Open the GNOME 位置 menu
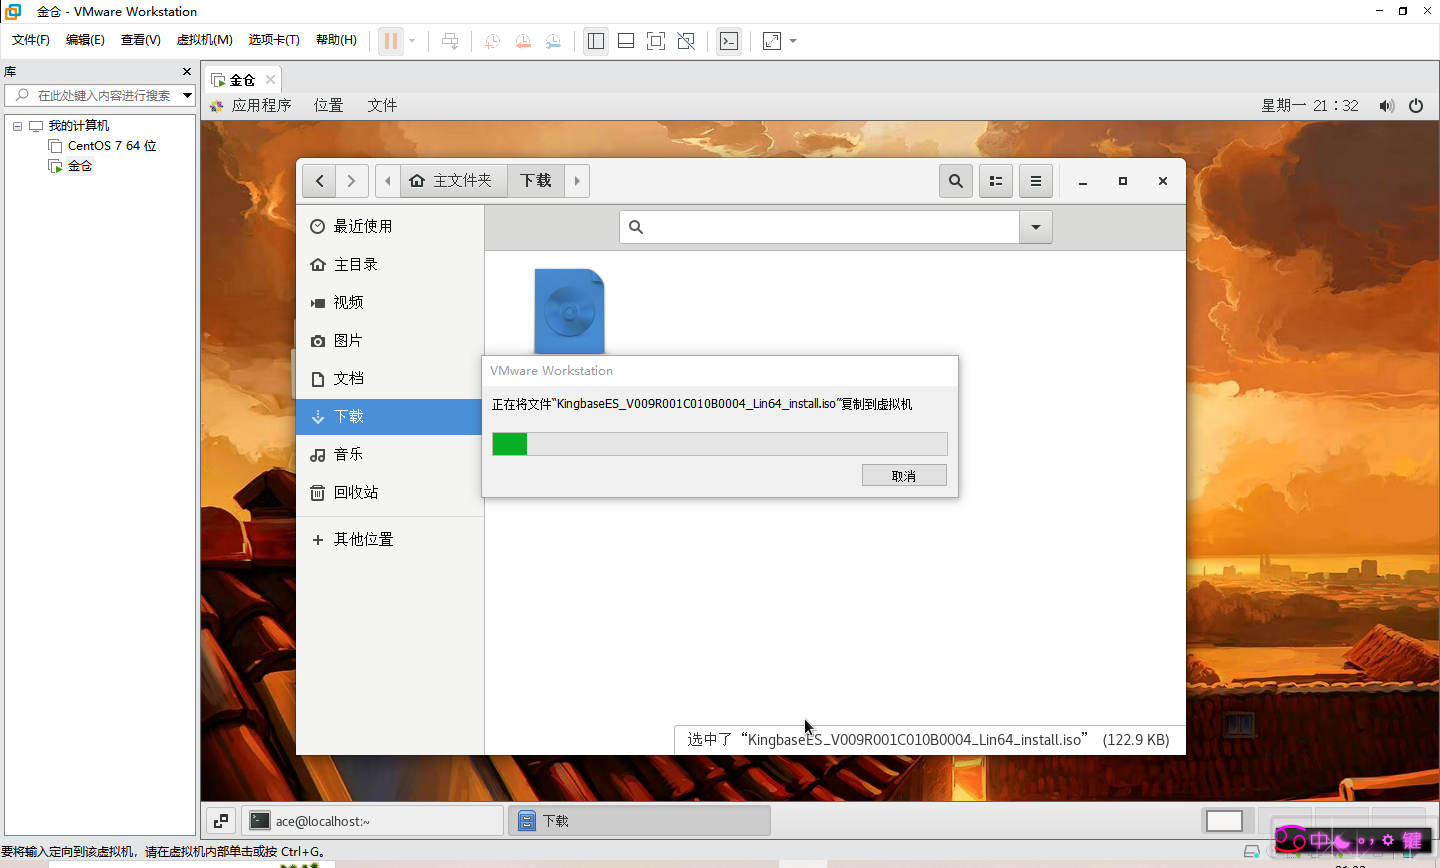The height and width of the screenshot is (868, 1440). coord(328,105)
